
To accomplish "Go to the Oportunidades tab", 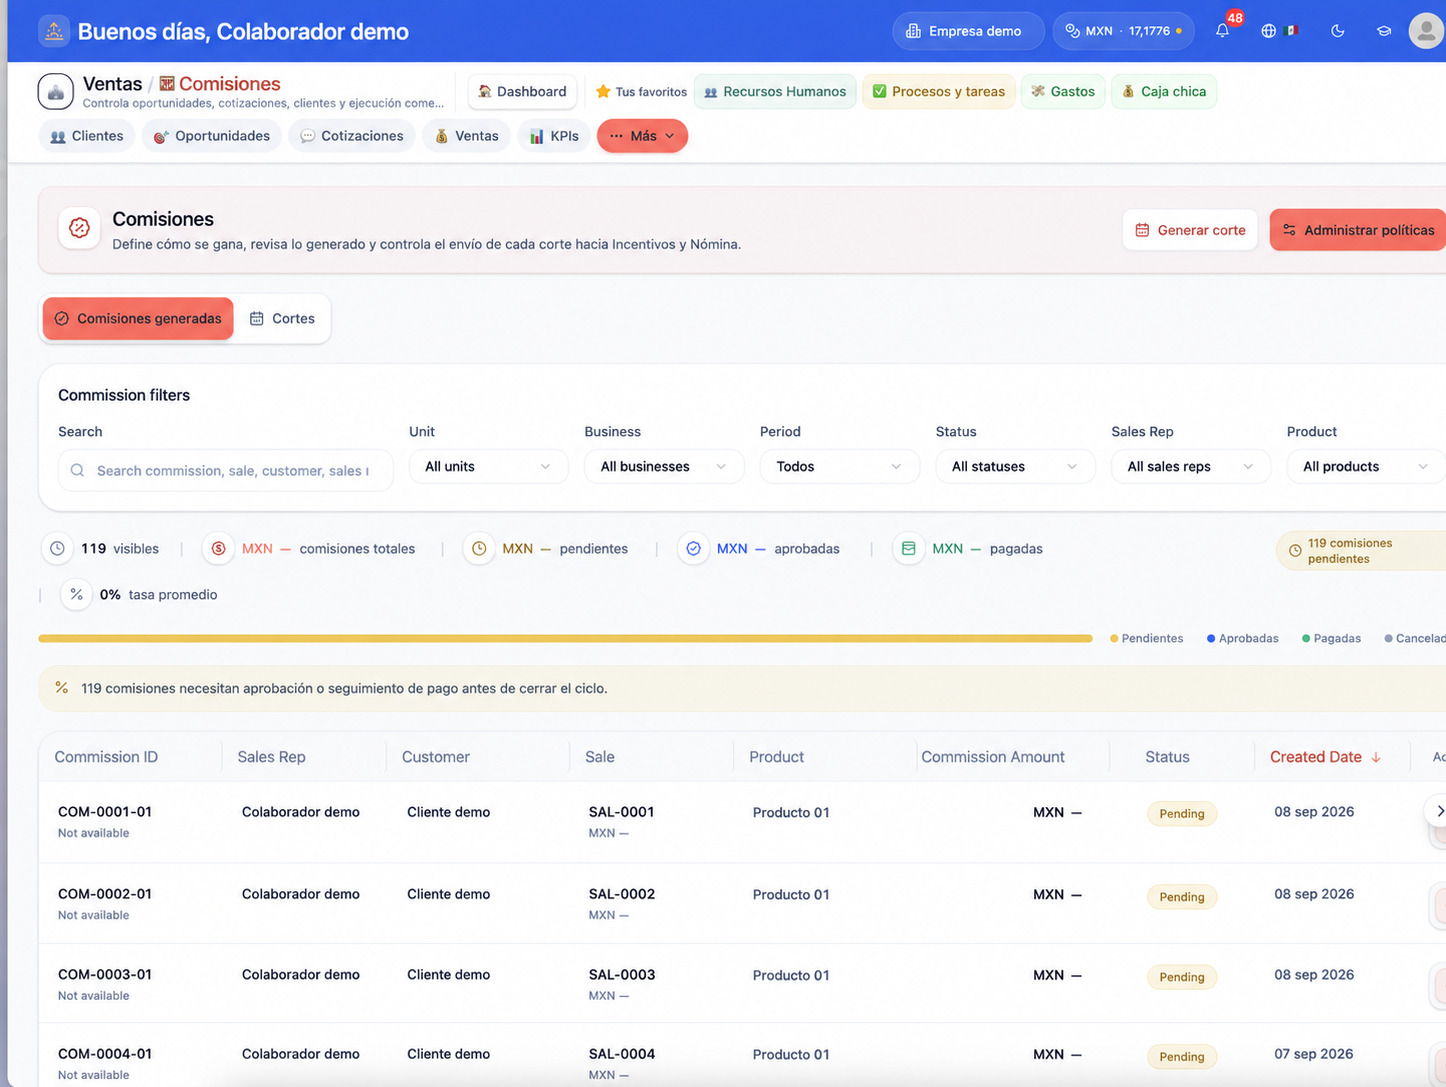I will point(212,136).
